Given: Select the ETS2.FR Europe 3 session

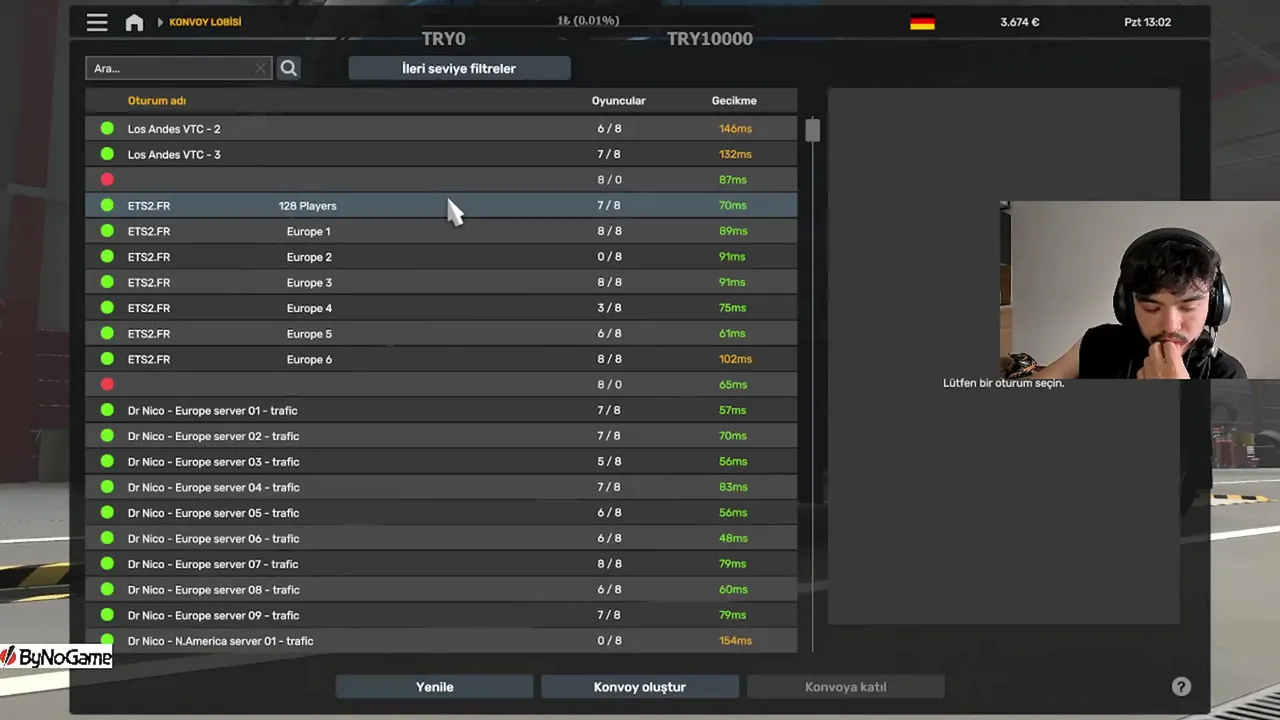Looking at the screenshot, I should click(441, 282).
